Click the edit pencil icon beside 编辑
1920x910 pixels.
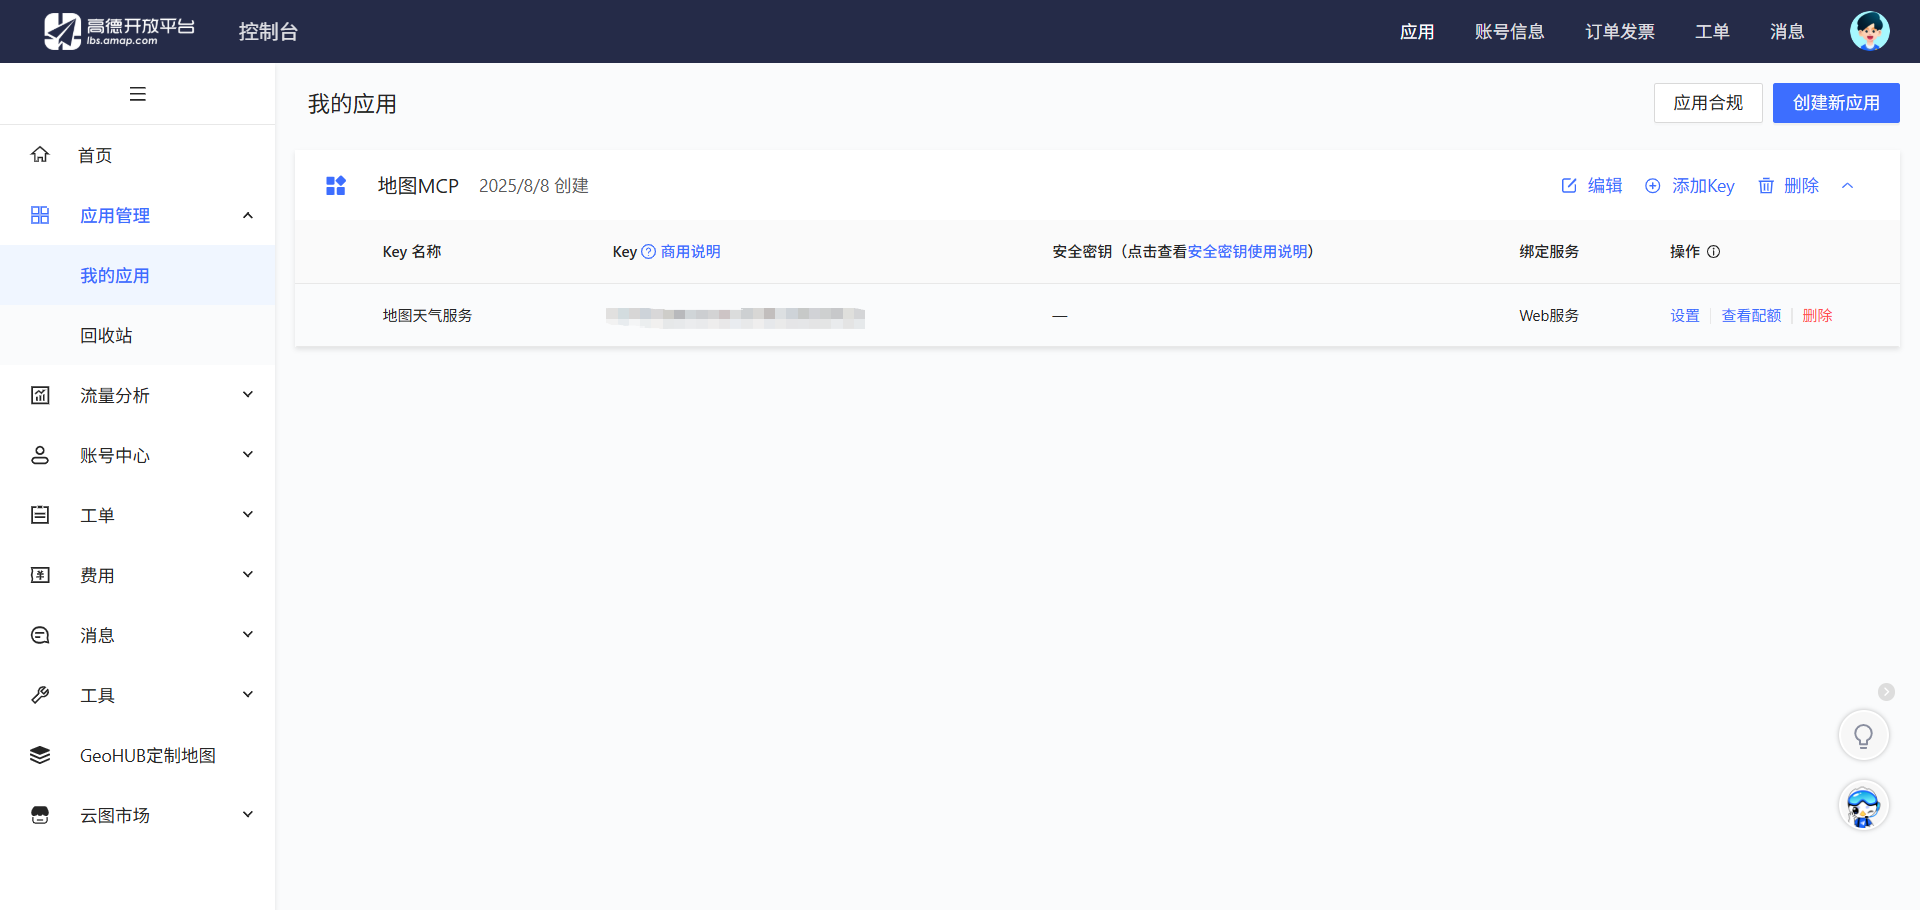point(1569,186)
